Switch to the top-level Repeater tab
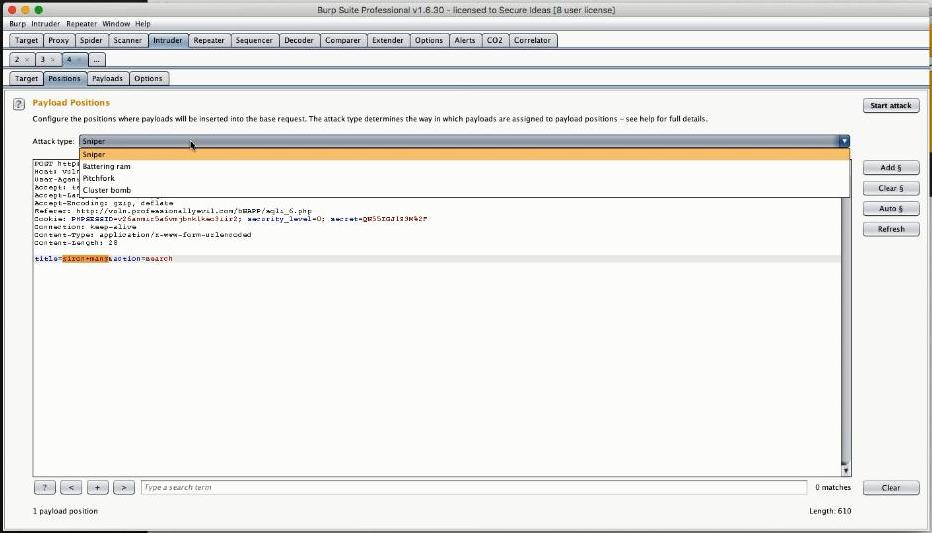Screen dimensions: 932x533 (x=209, y=40)
